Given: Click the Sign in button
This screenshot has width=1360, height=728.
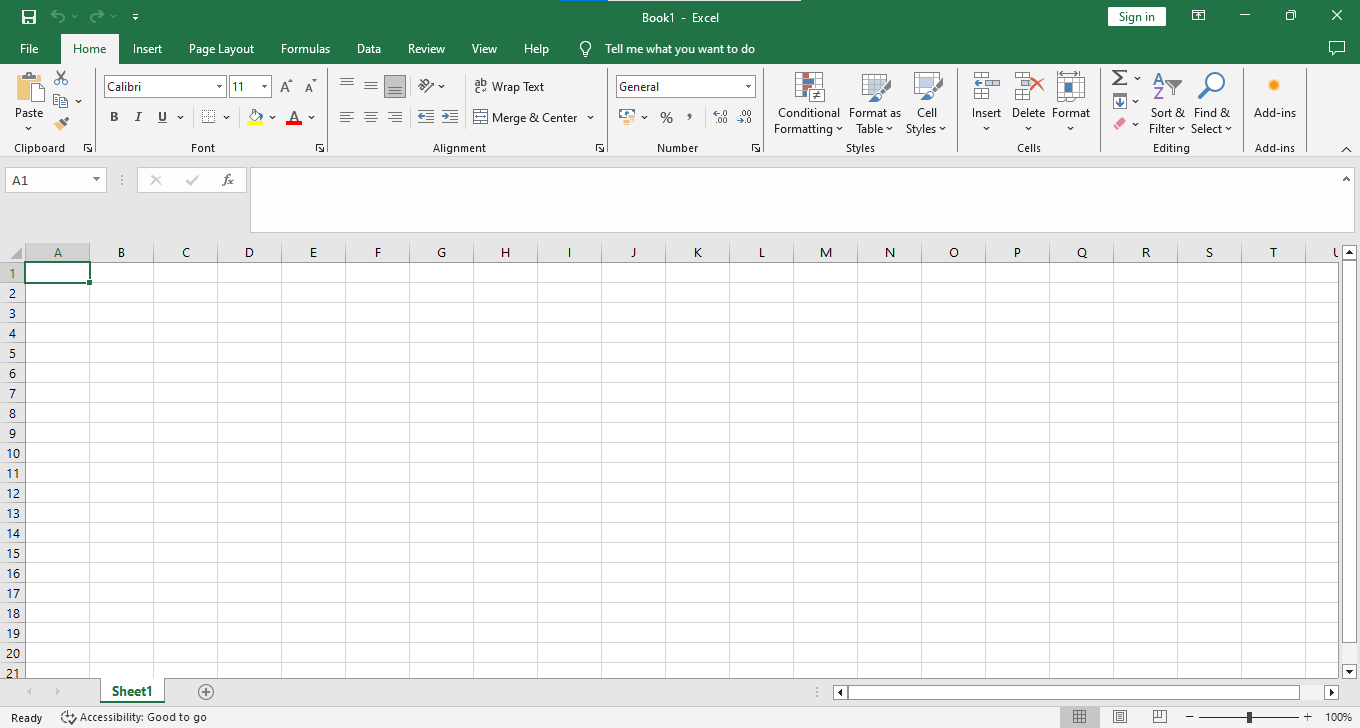Looking at the screenshot, I should tap(1136, 16).
